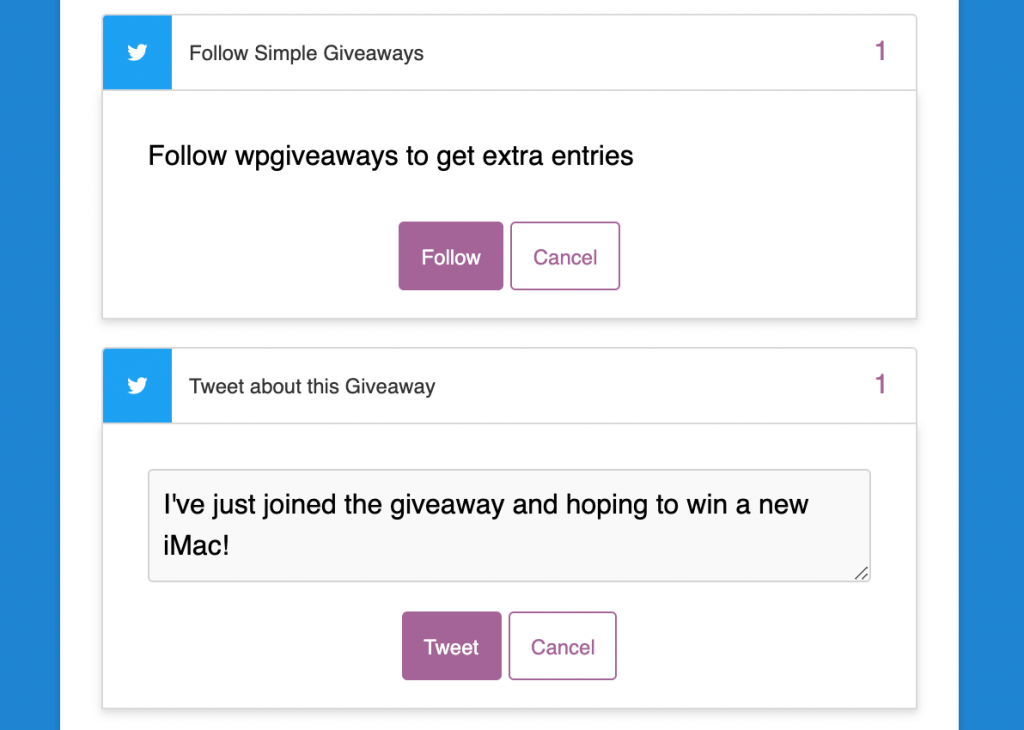
Task: Click the entry count 1 in the Follow row
Action: (x=880, y=51)
